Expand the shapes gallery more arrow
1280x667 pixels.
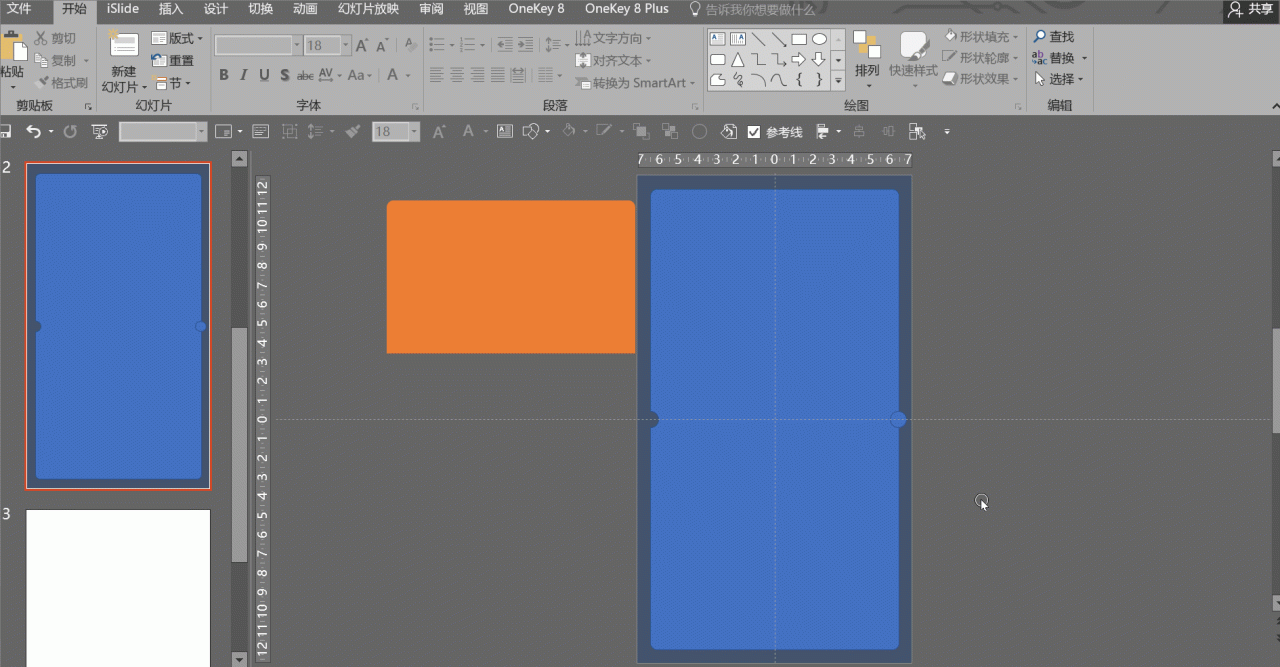click(x=838, y=80)
